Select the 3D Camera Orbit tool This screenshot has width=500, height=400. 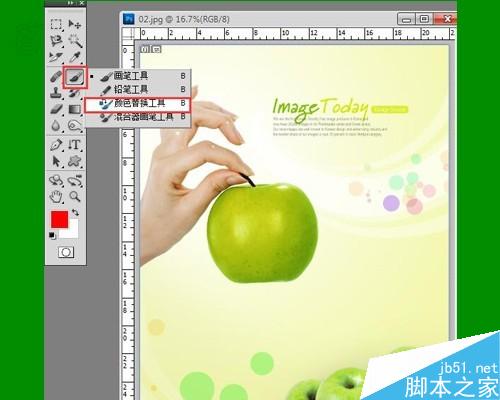pyautogui.click(x=75, y=181)
